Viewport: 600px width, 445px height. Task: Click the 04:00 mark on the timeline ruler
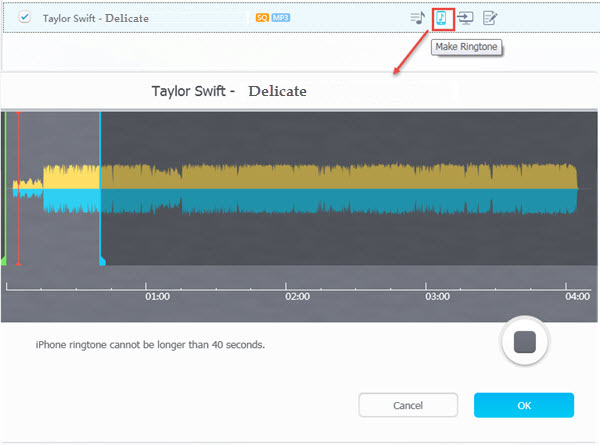click(577, 296)
